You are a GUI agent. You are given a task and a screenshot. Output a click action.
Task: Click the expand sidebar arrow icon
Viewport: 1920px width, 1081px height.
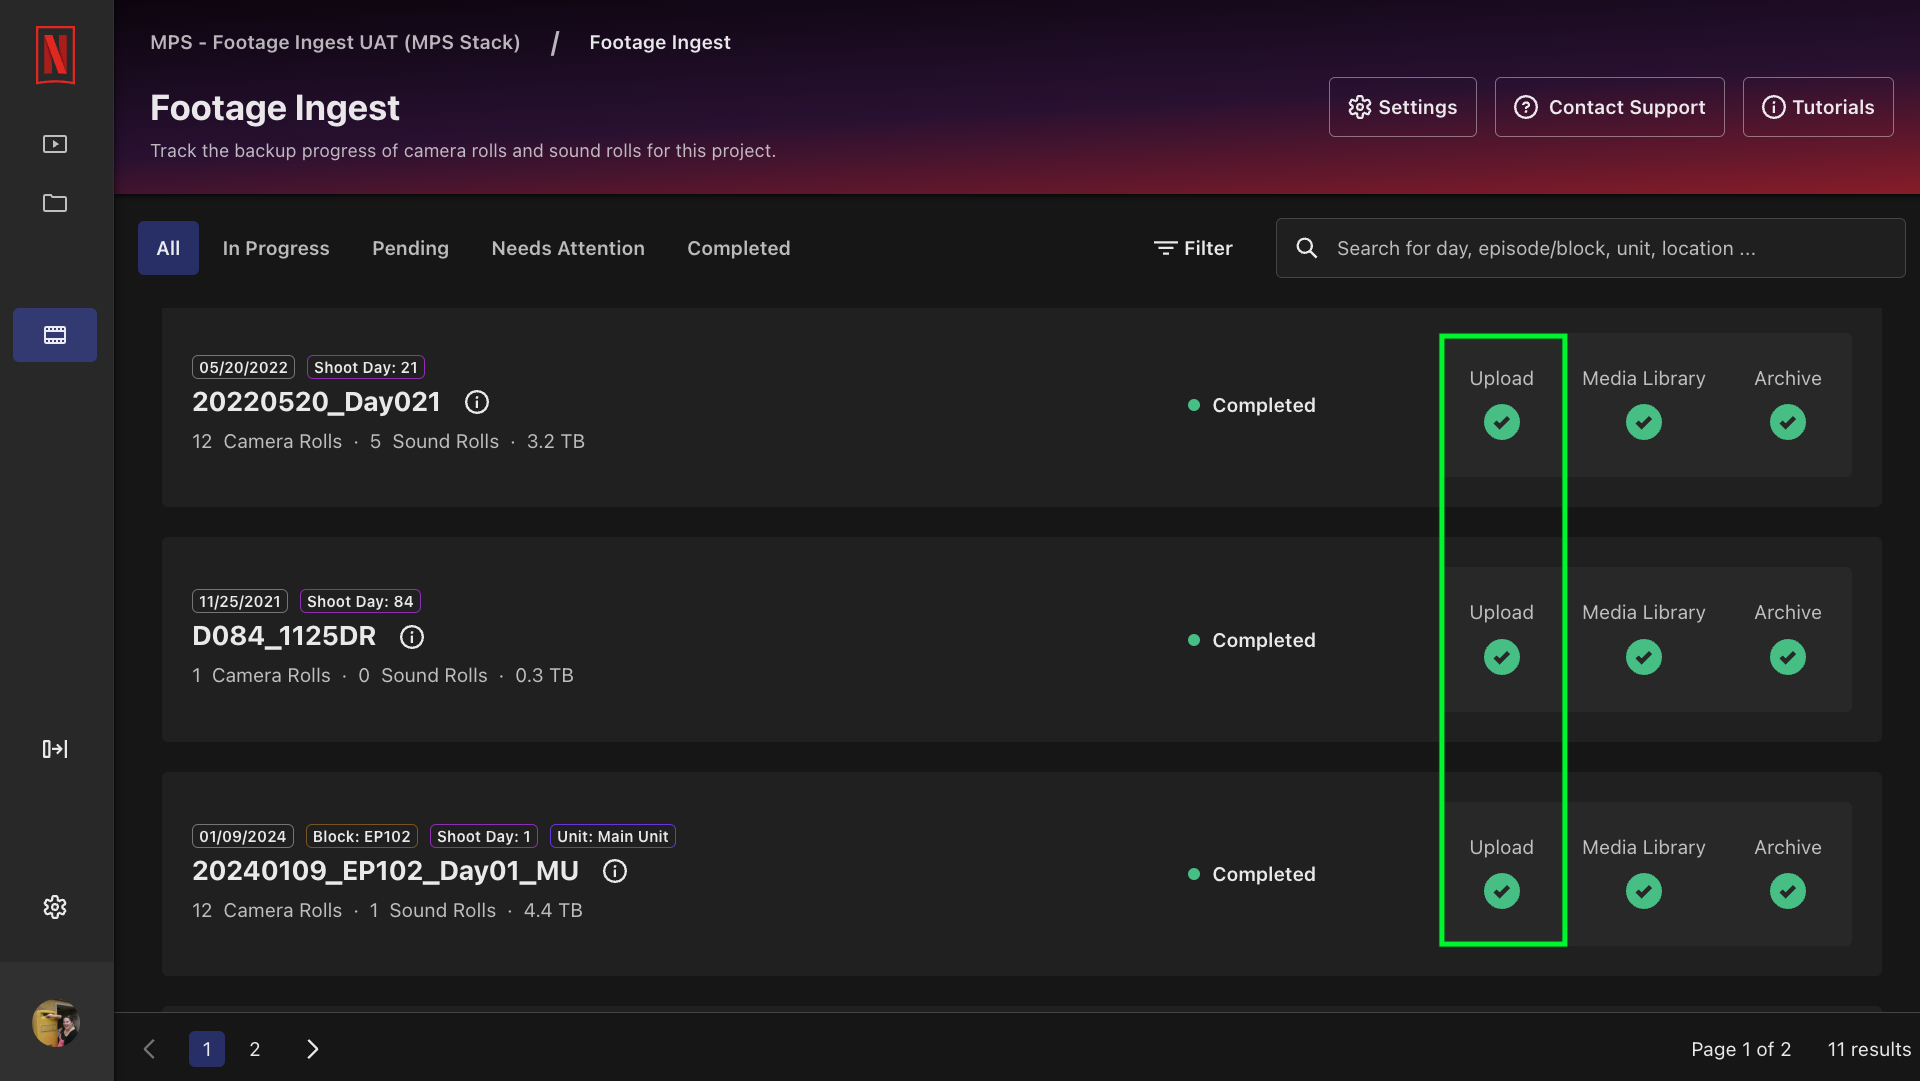click(x=55, y=749)
